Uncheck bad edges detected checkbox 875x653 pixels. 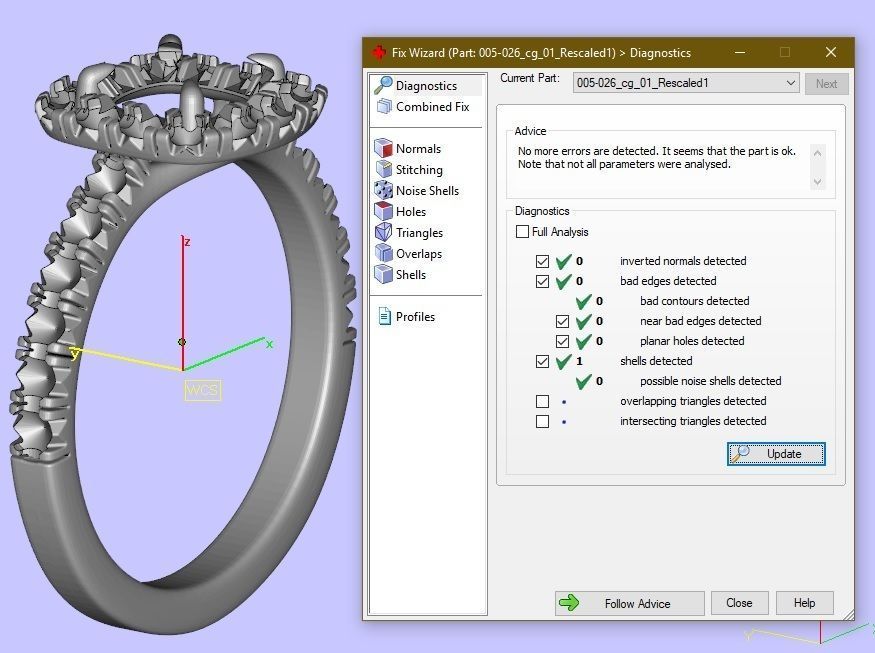pyautogui.click(x=542, y=281)
